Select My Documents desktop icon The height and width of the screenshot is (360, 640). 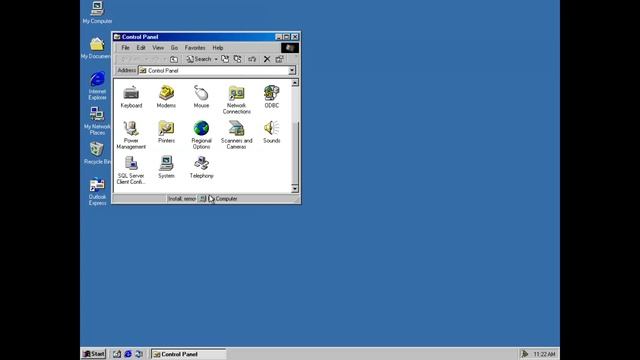tap(96, 48)
